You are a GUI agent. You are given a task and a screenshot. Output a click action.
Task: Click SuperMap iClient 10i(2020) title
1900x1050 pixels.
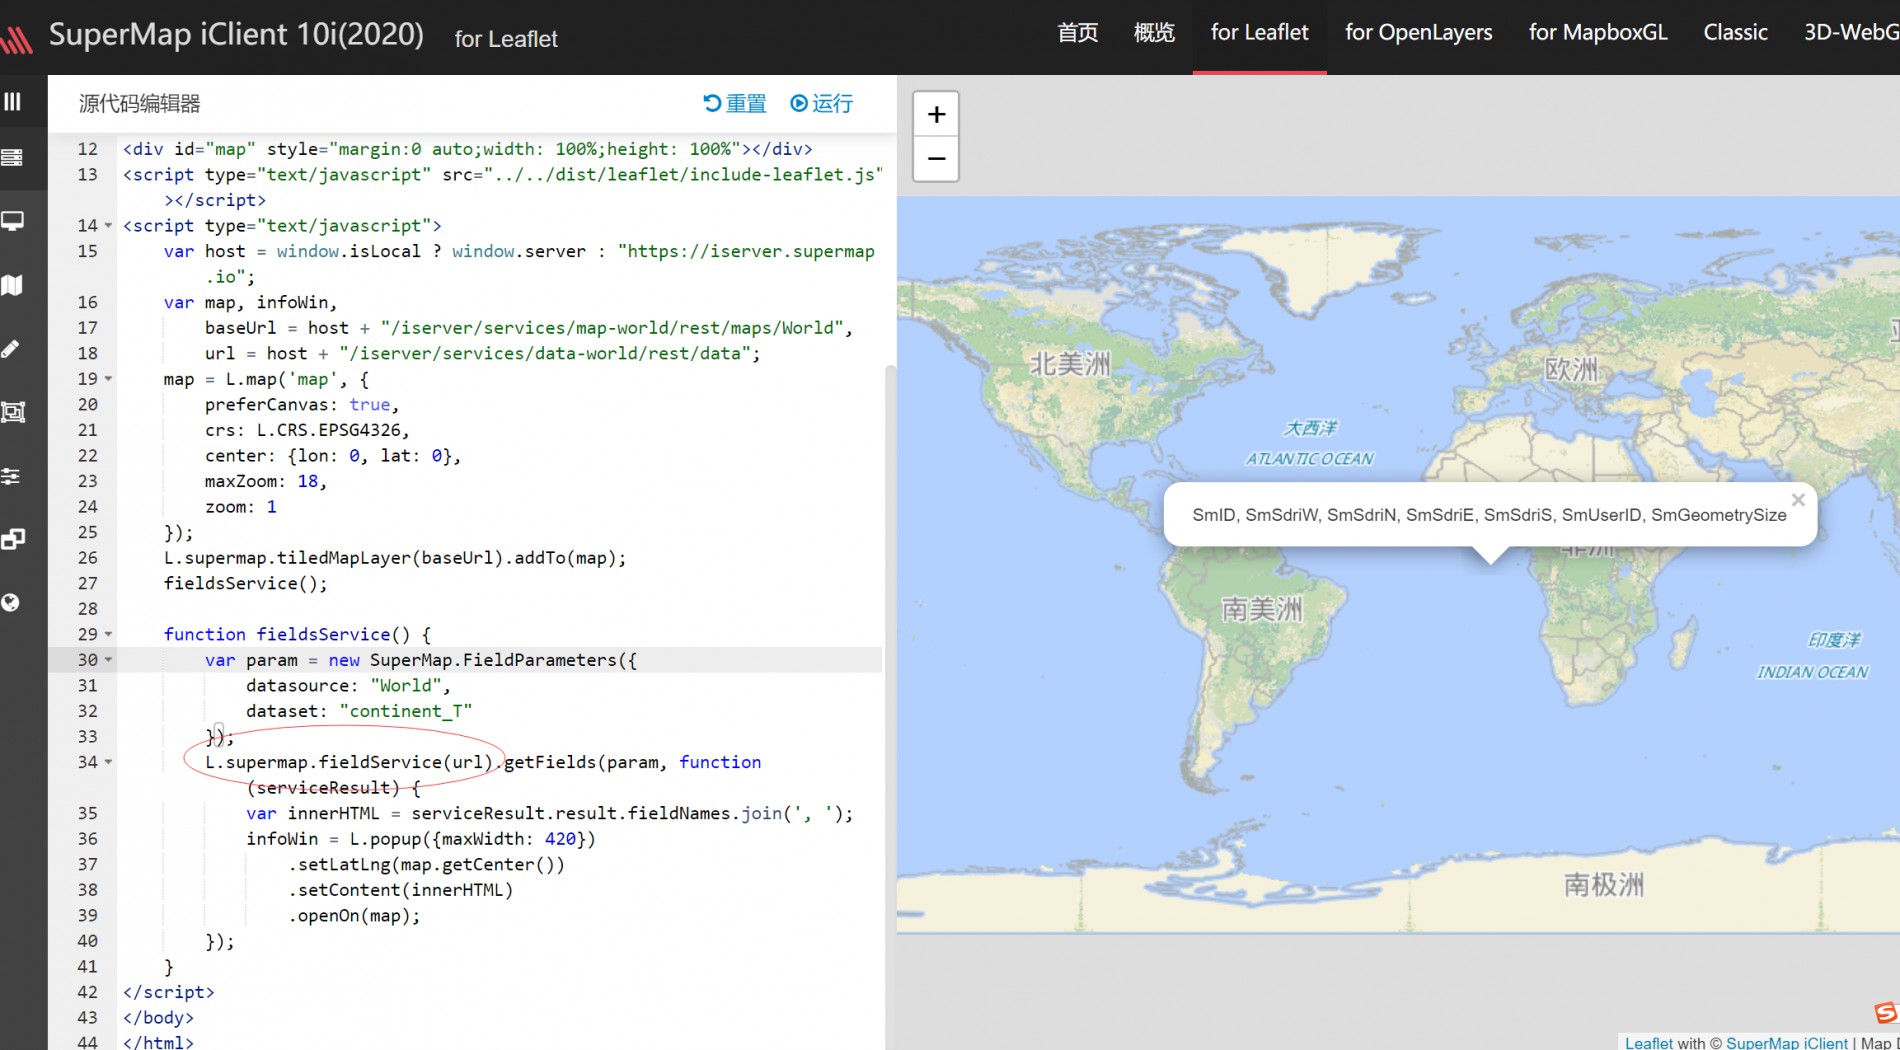pyautogui.click(x=236, y=34)
